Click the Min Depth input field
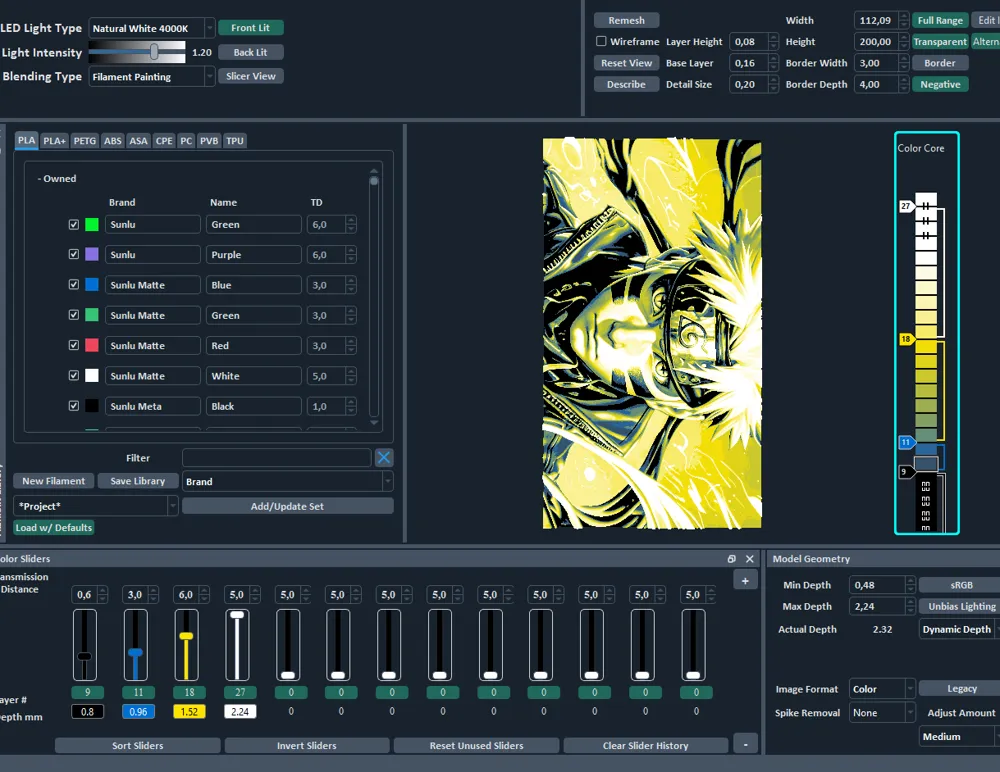Screen dimensions: 1000x772 (x=878, y=585)
